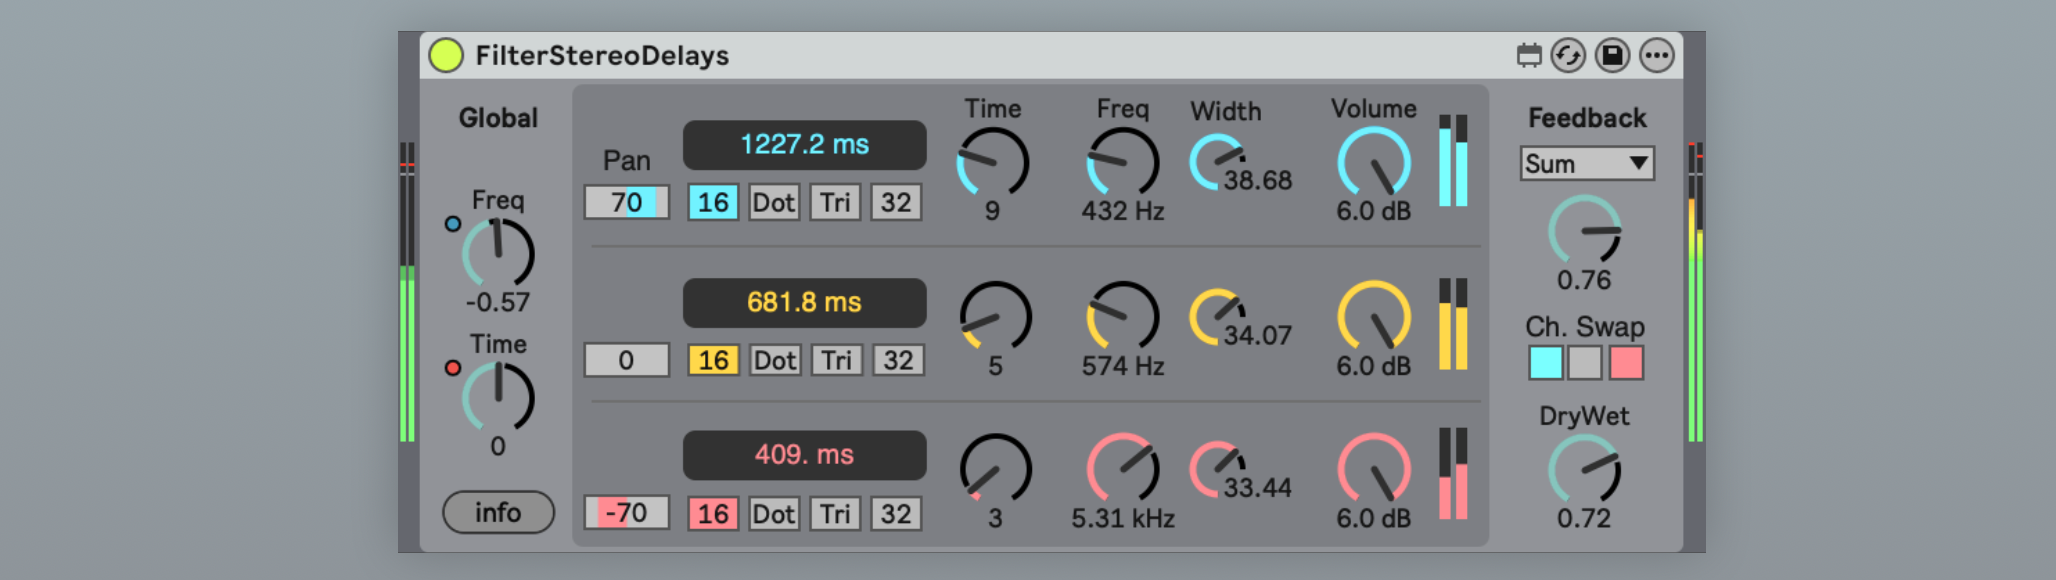Click the hot-swap preset icon
This screenshot has height=580, width=2056.
(x=1568, y=55)
